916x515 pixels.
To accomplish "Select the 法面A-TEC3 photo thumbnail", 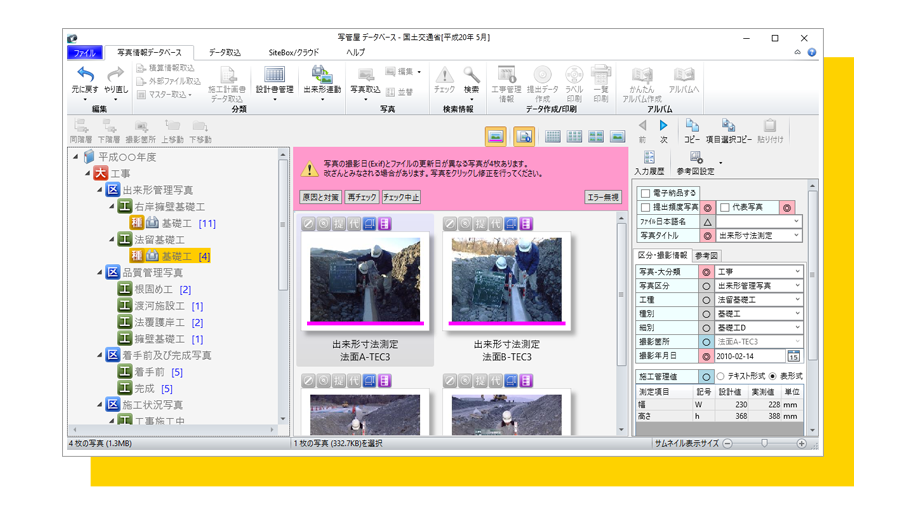I will pos(365,280).
